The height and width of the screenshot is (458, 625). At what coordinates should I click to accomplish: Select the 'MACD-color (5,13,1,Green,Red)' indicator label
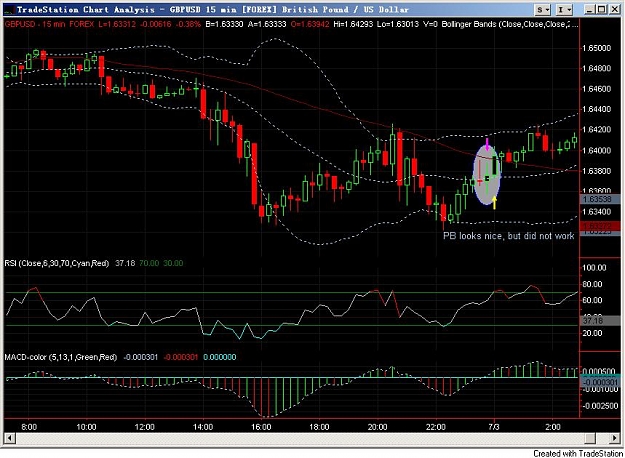click(61, 357)
